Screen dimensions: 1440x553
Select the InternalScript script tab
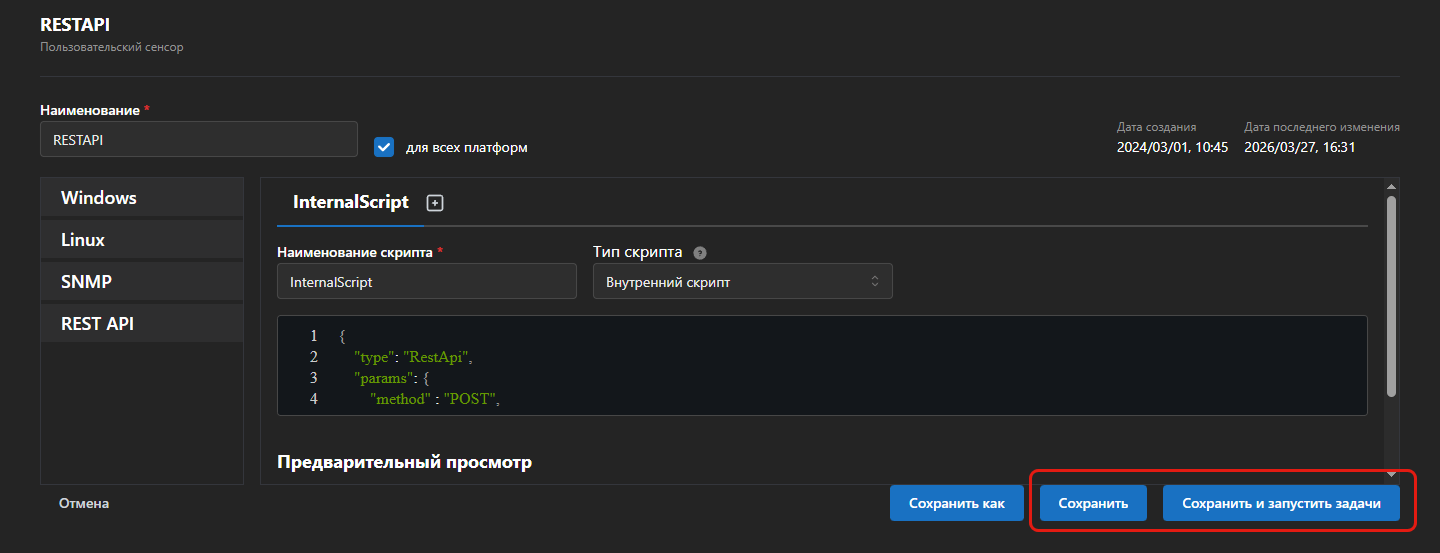350,202
